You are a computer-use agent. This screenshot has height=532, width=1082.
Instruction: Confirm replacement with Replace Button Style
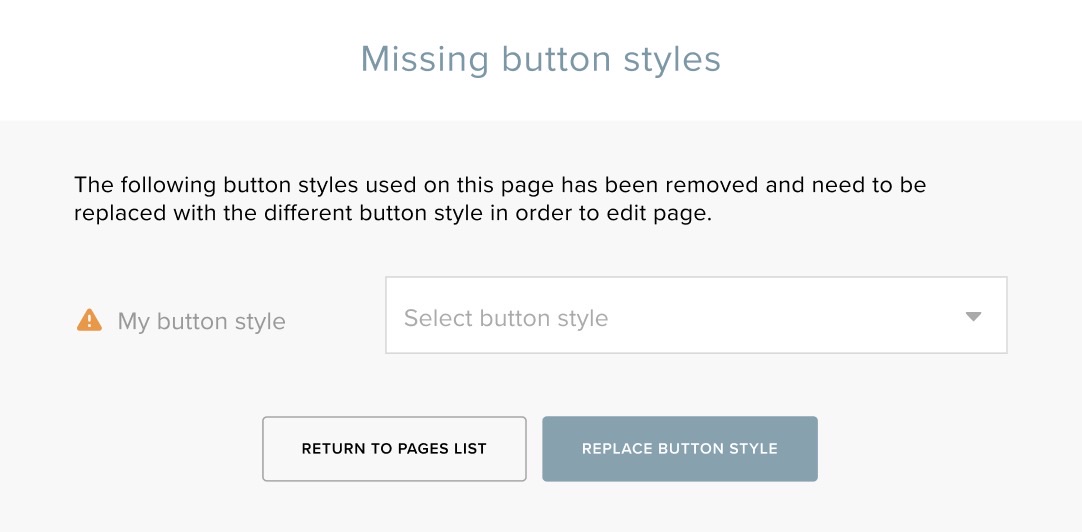pos(680,449)
